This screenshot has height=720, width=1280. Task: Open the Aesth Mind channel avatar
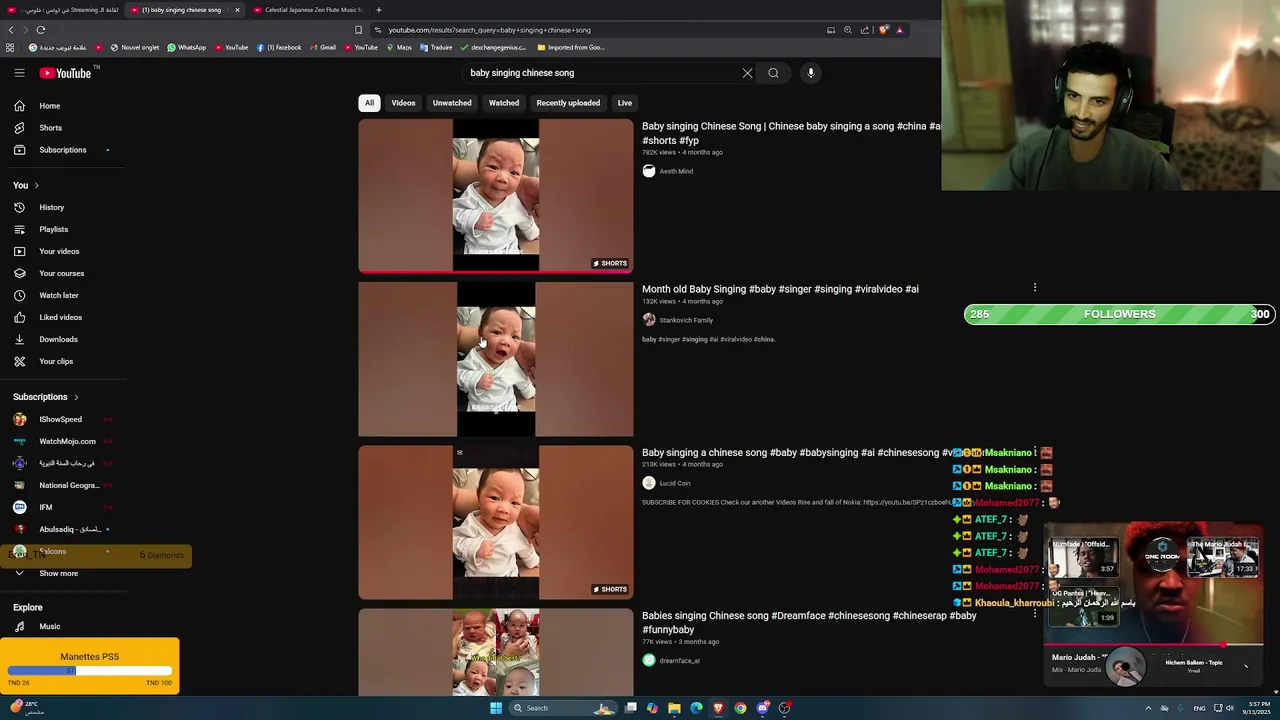coord(649,171)
